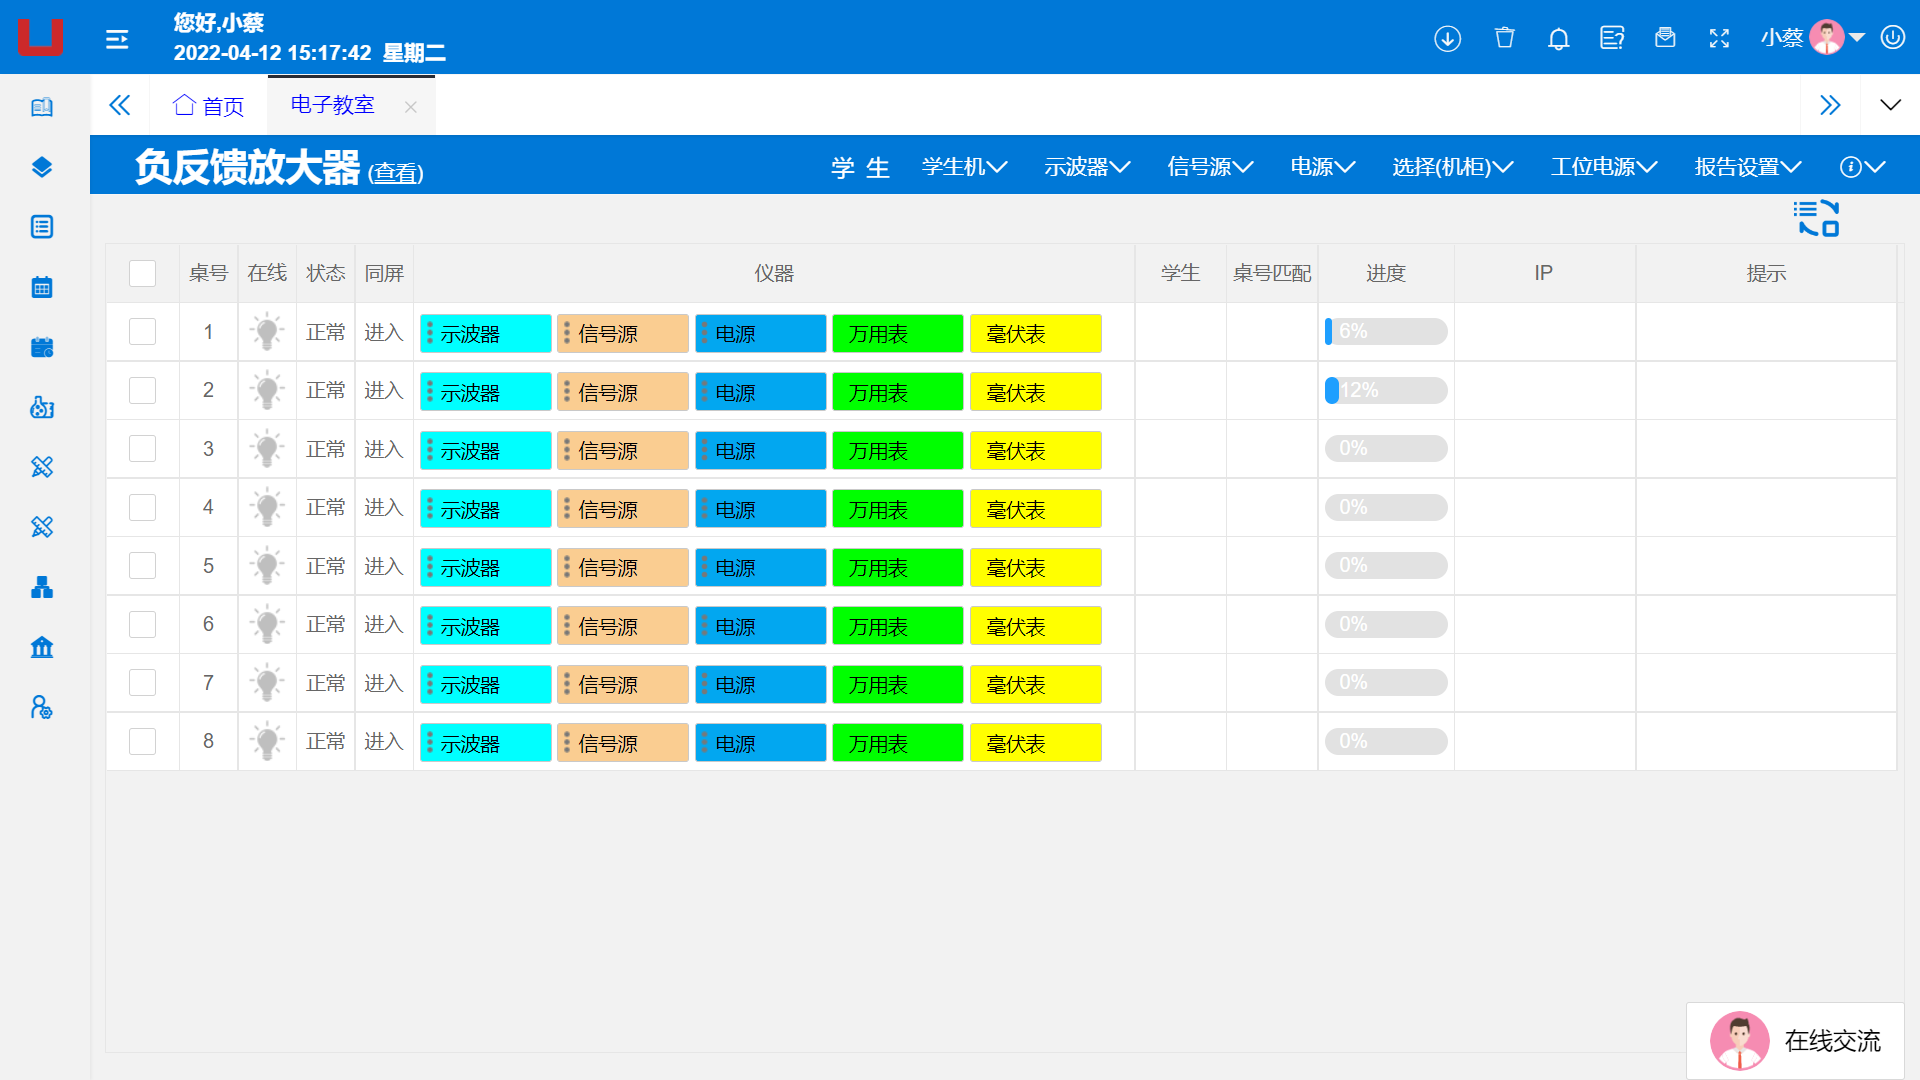
Task: Click the 查看 link beside title
Action: (396, 173)
